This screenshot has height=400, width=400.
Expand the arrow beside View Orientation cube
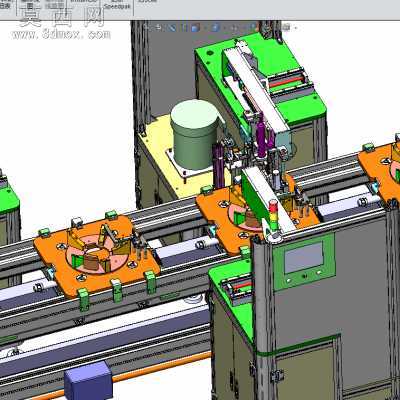point(206,27)
